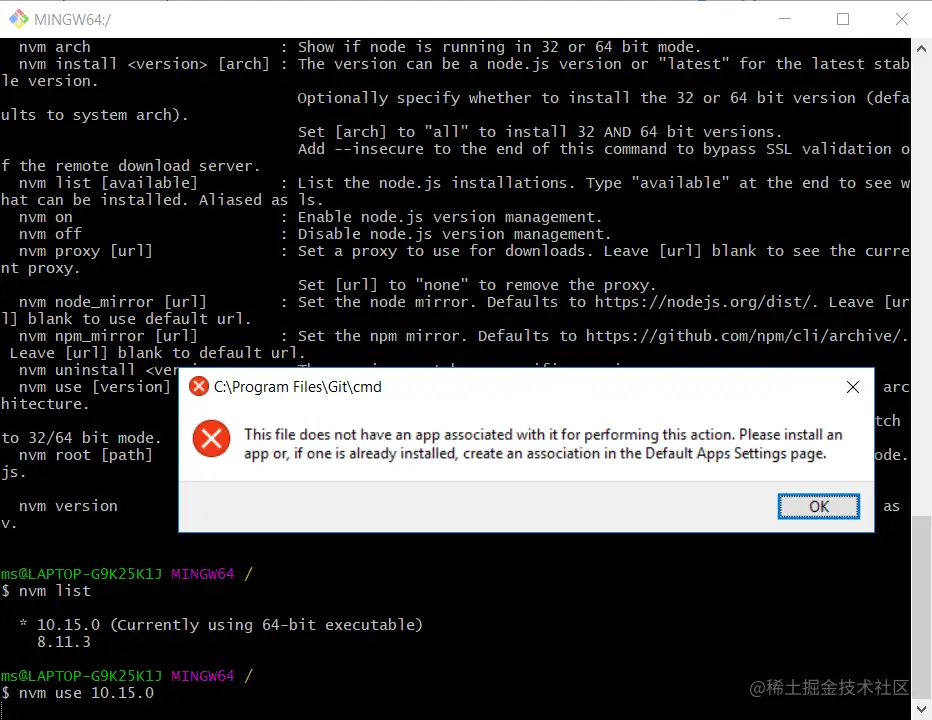Image resolution: width=932 pixels, height=720 pixels.
Task: Click the large red error icon beside message
Action: pos(211,439)
